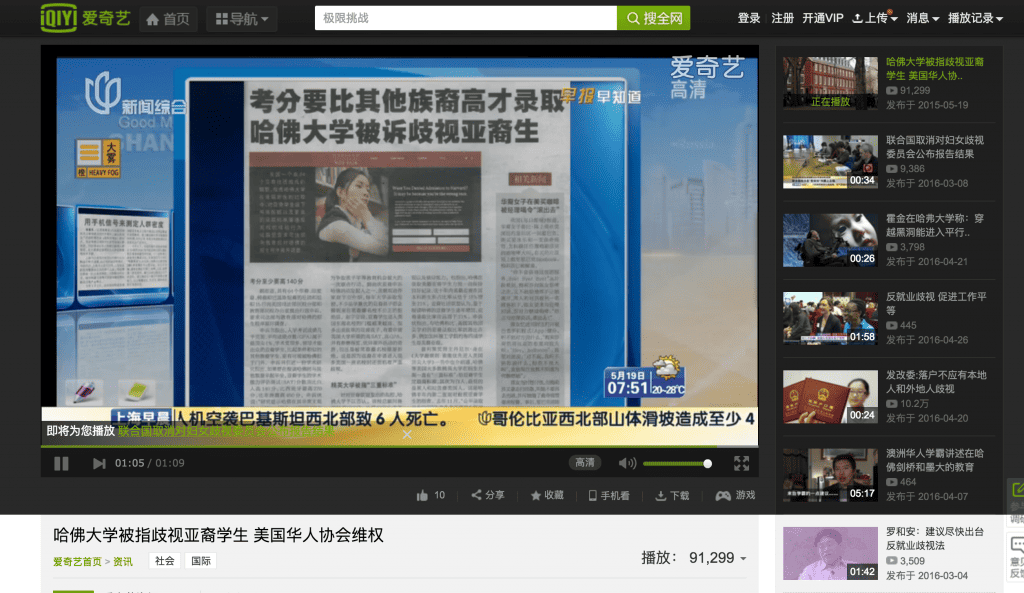Close the upcoming video notice

(407, 434)
